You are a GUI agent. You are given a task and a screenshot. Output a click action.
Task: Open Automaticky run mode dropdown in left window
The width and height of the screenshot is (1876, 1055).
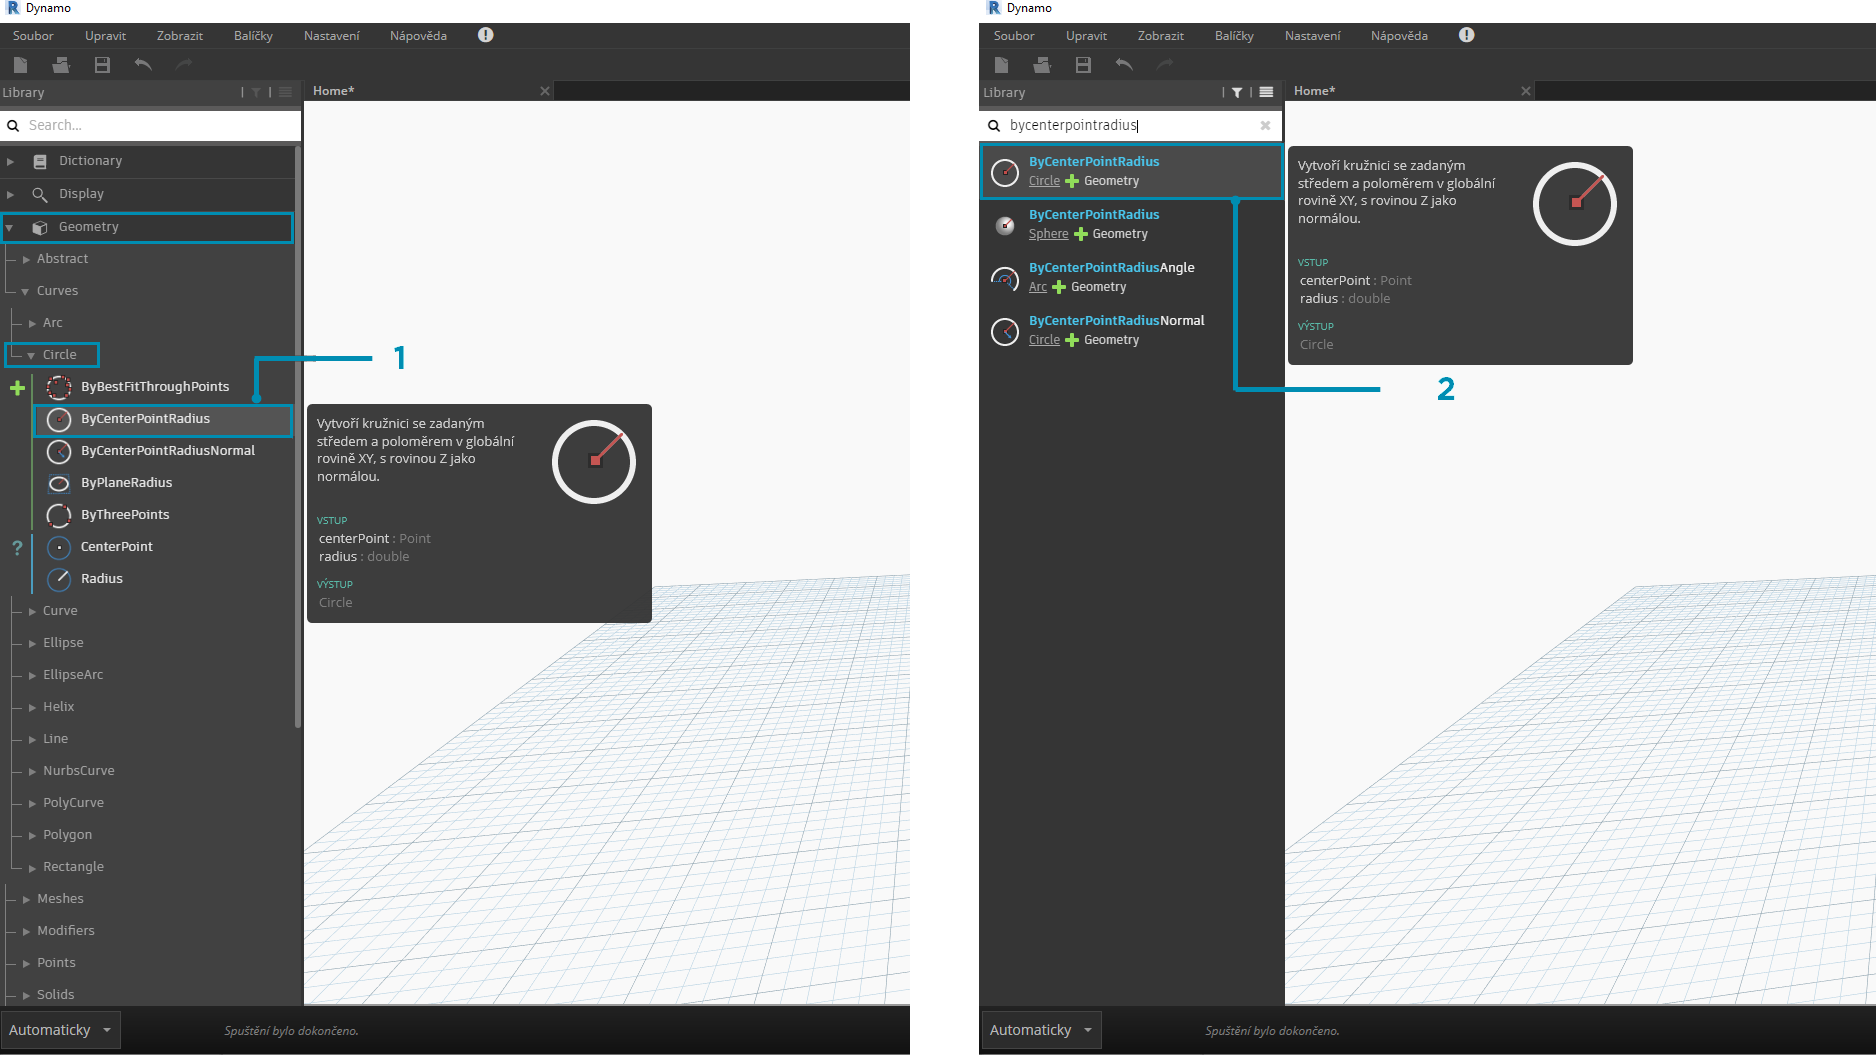click(60, 1030)
